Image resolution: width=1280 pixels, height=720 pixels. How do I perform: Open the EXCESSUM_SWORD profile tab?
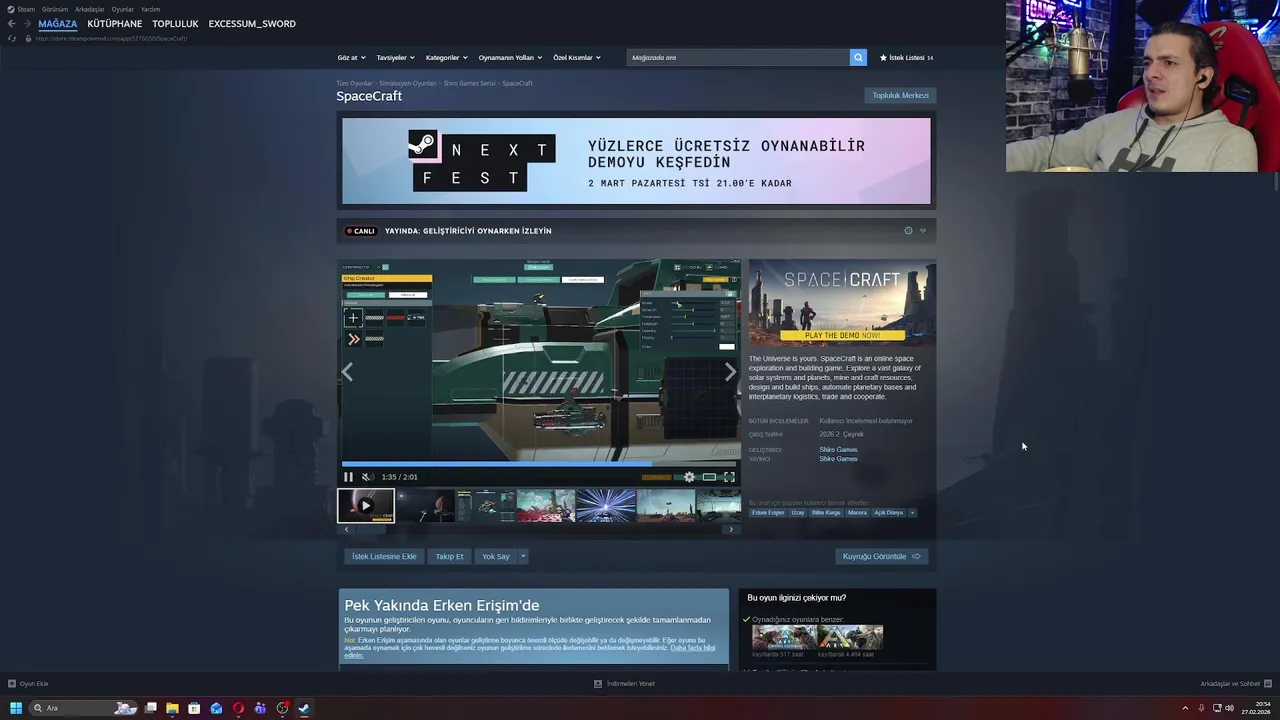(x=252, y=23)
